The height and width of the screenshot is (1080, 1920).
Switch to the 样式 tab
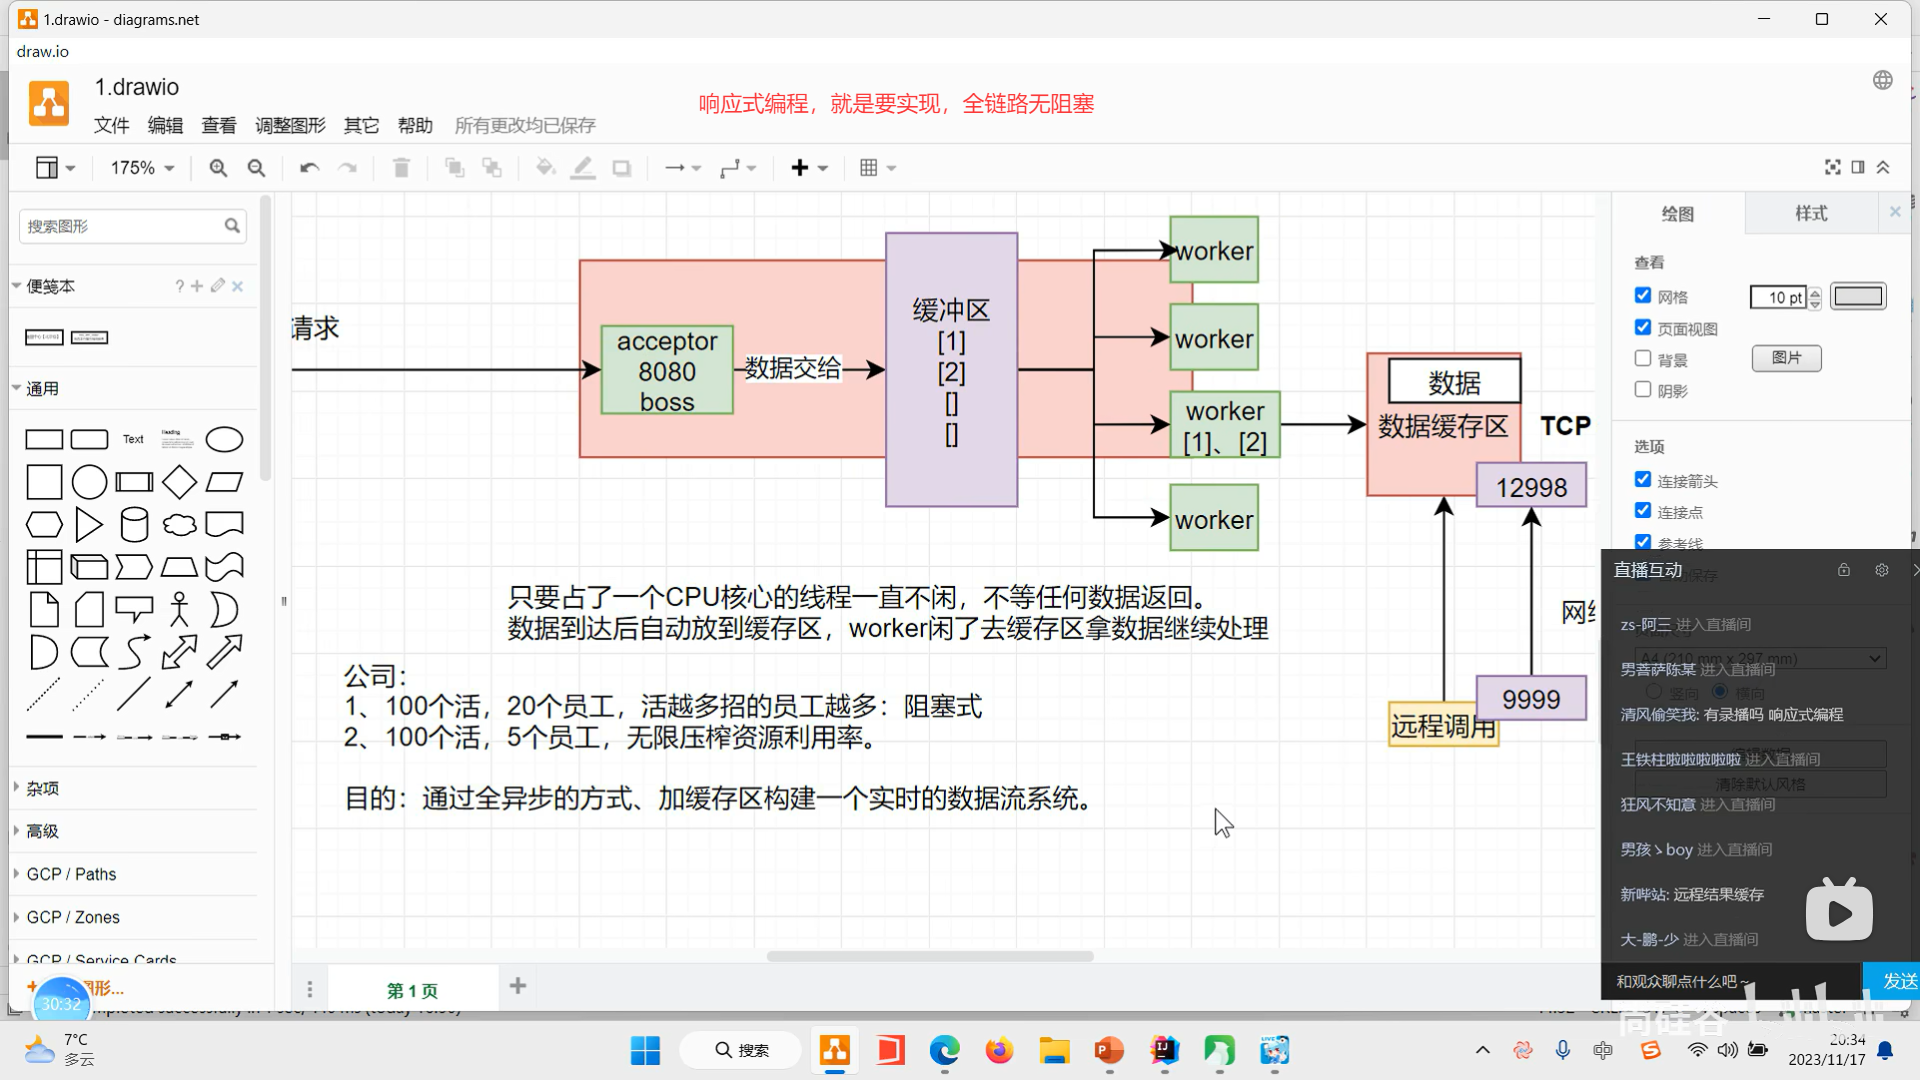[x=1810, y=213]
